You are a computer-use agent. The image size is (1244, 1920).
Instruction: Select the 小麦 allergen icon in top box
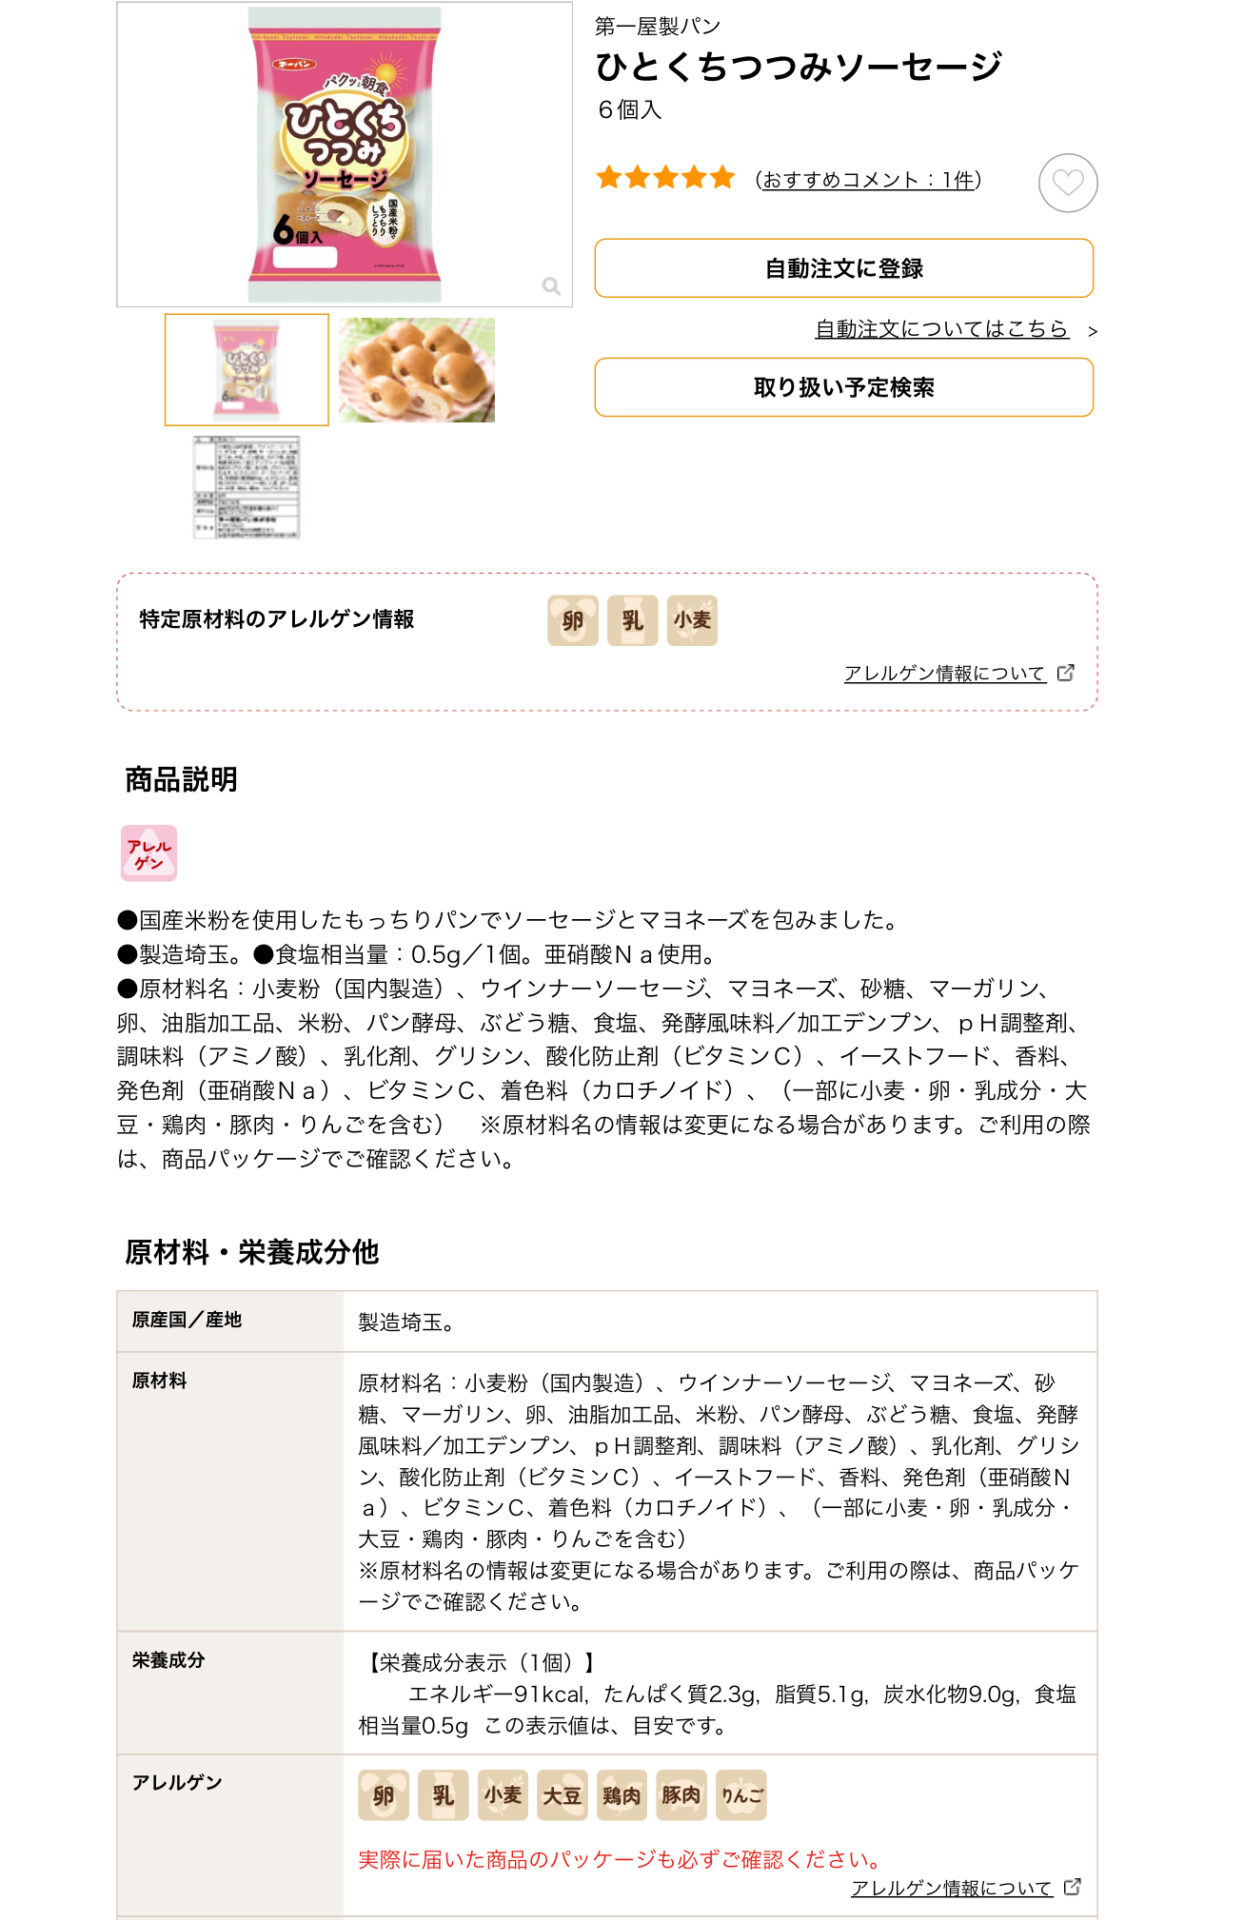pyautogui.click(x=692, y=620)
